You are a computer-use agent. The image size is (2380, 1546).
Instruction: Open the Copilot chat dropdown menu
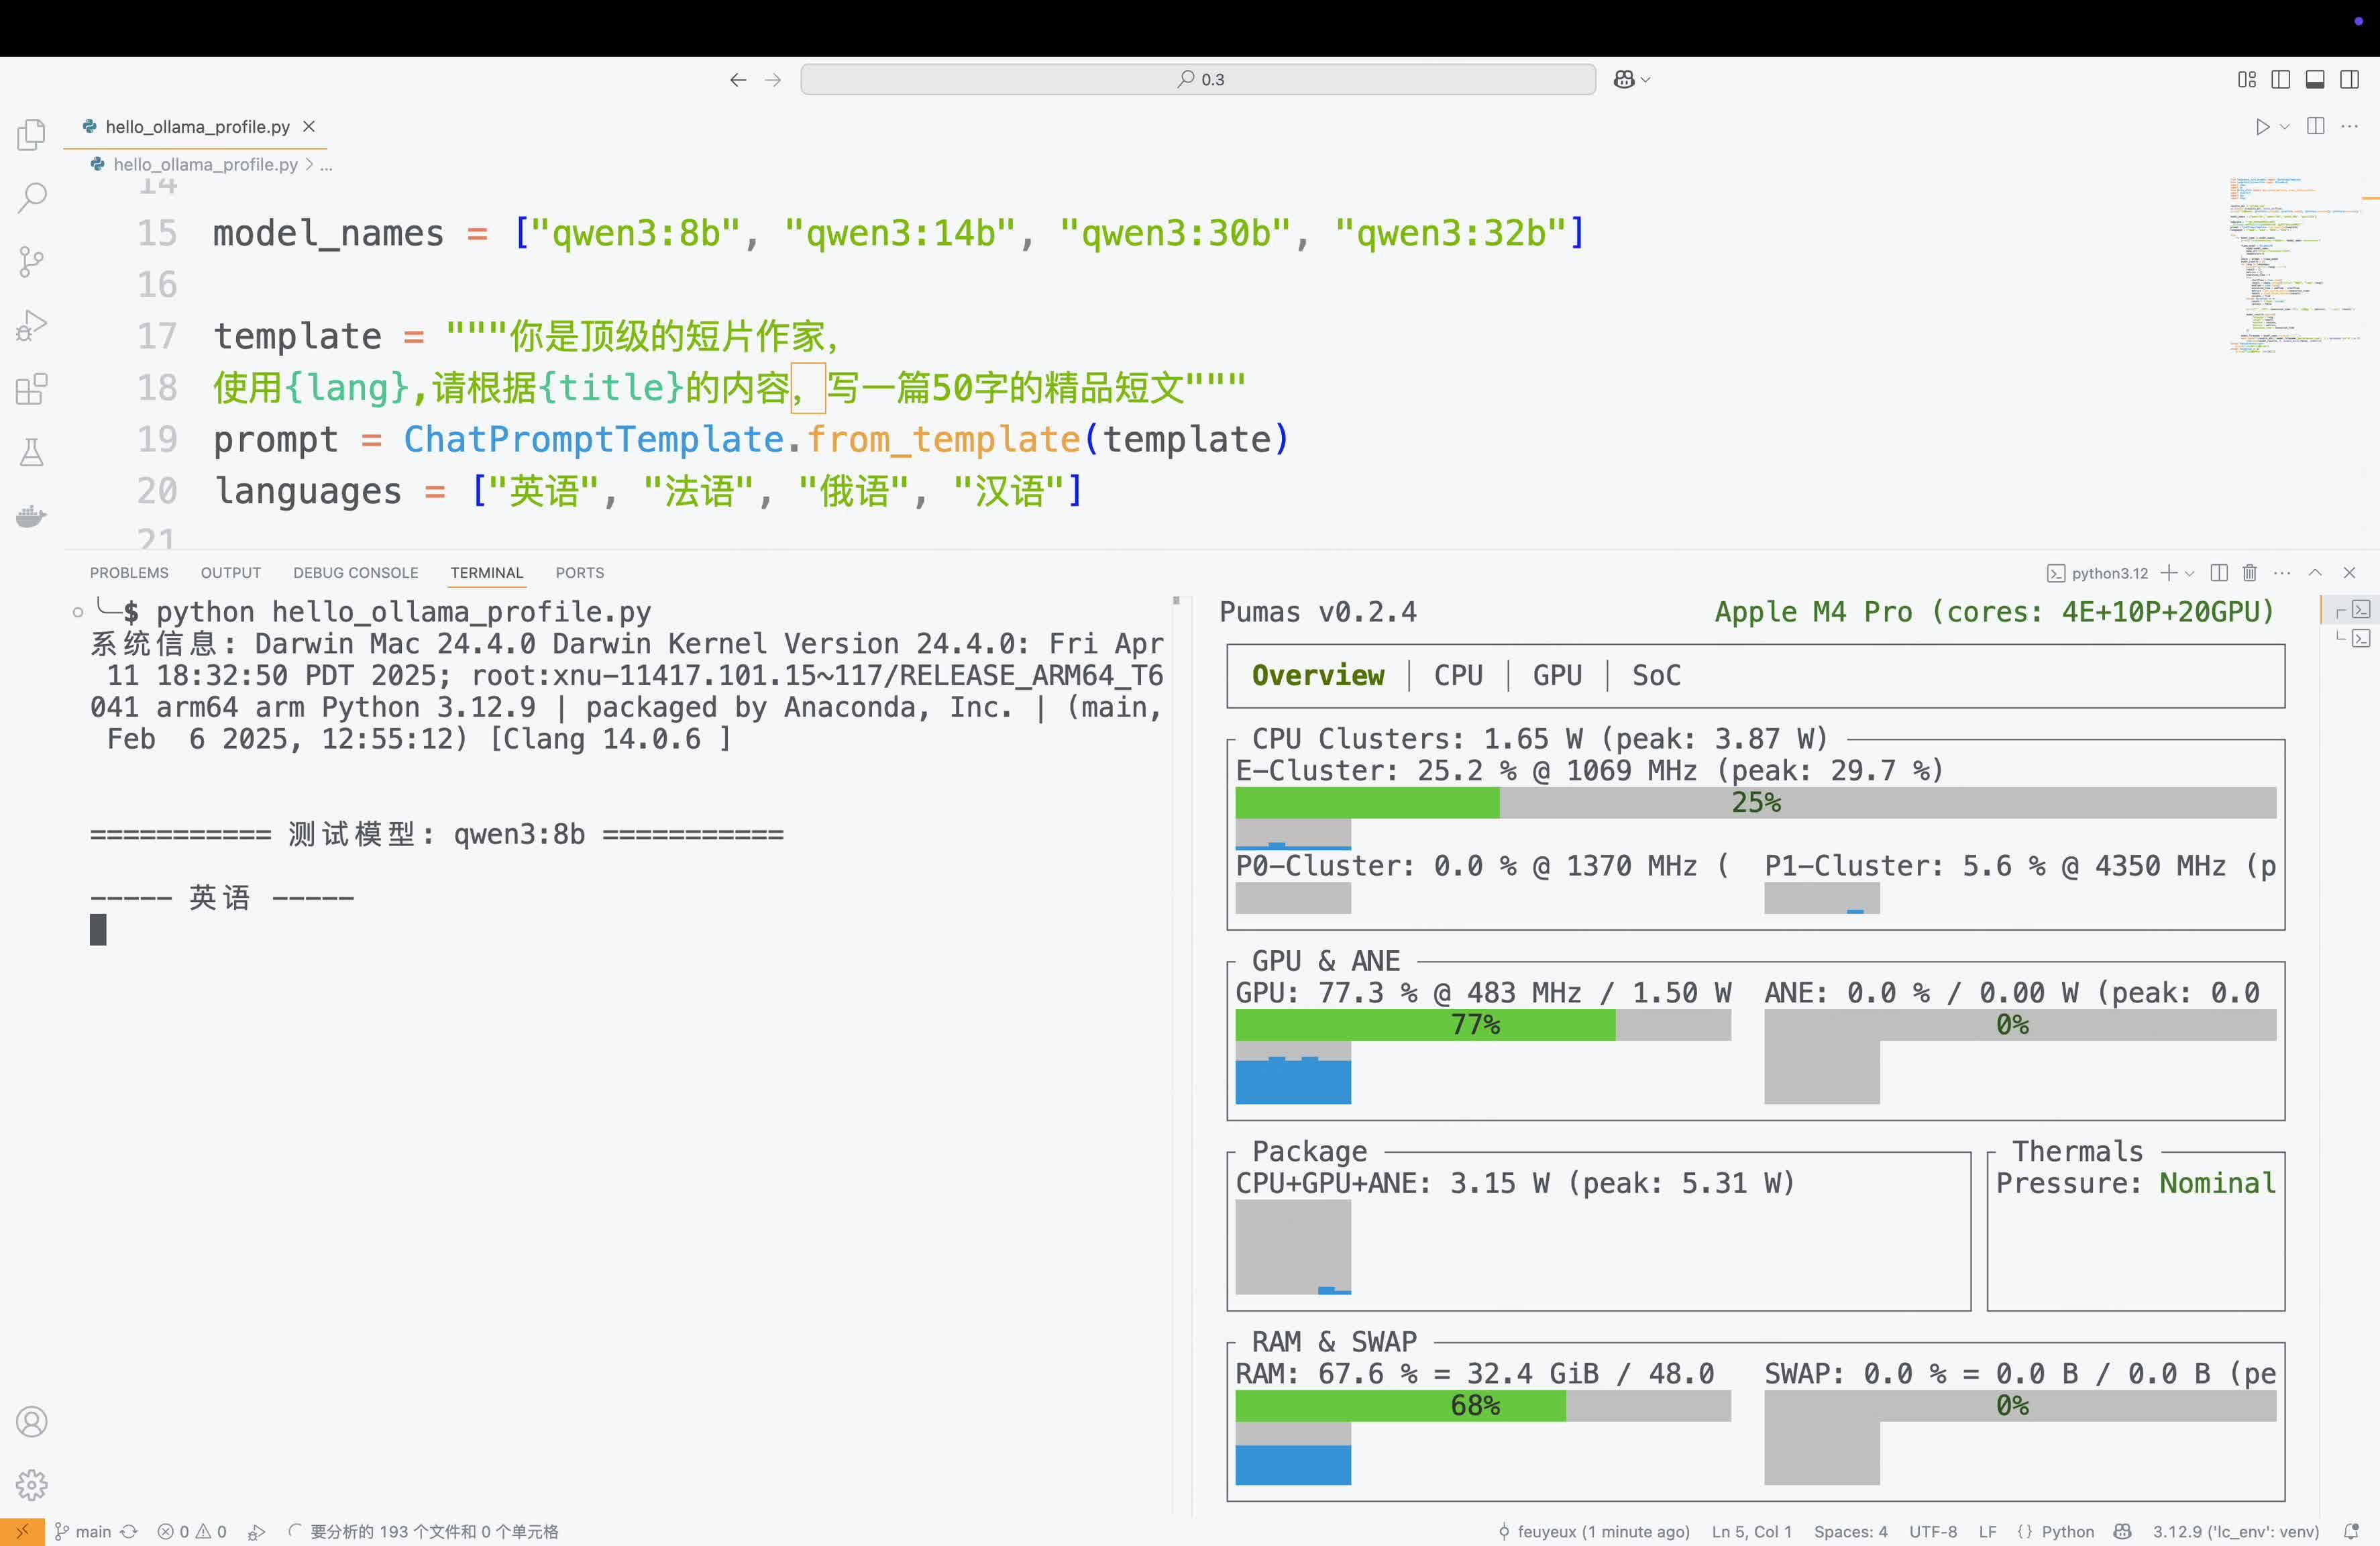point(1646,80)
